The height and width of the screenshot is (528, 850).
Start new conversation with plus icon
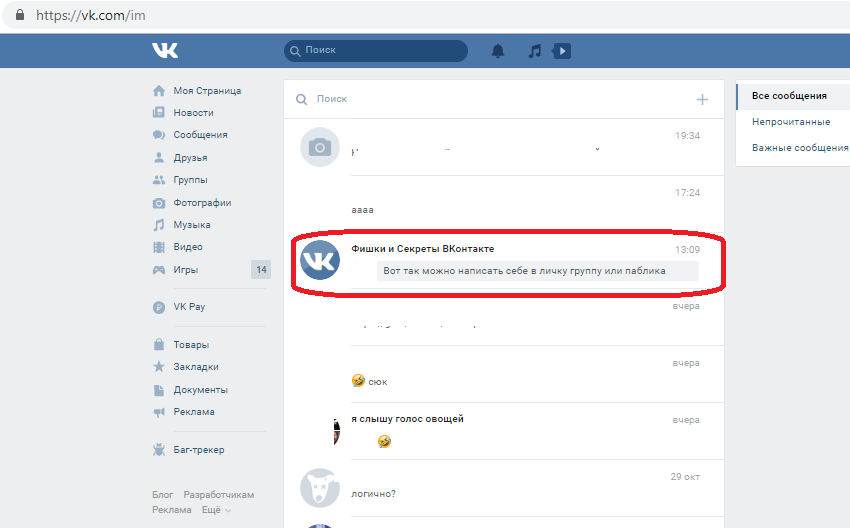[x=702, y=99]
